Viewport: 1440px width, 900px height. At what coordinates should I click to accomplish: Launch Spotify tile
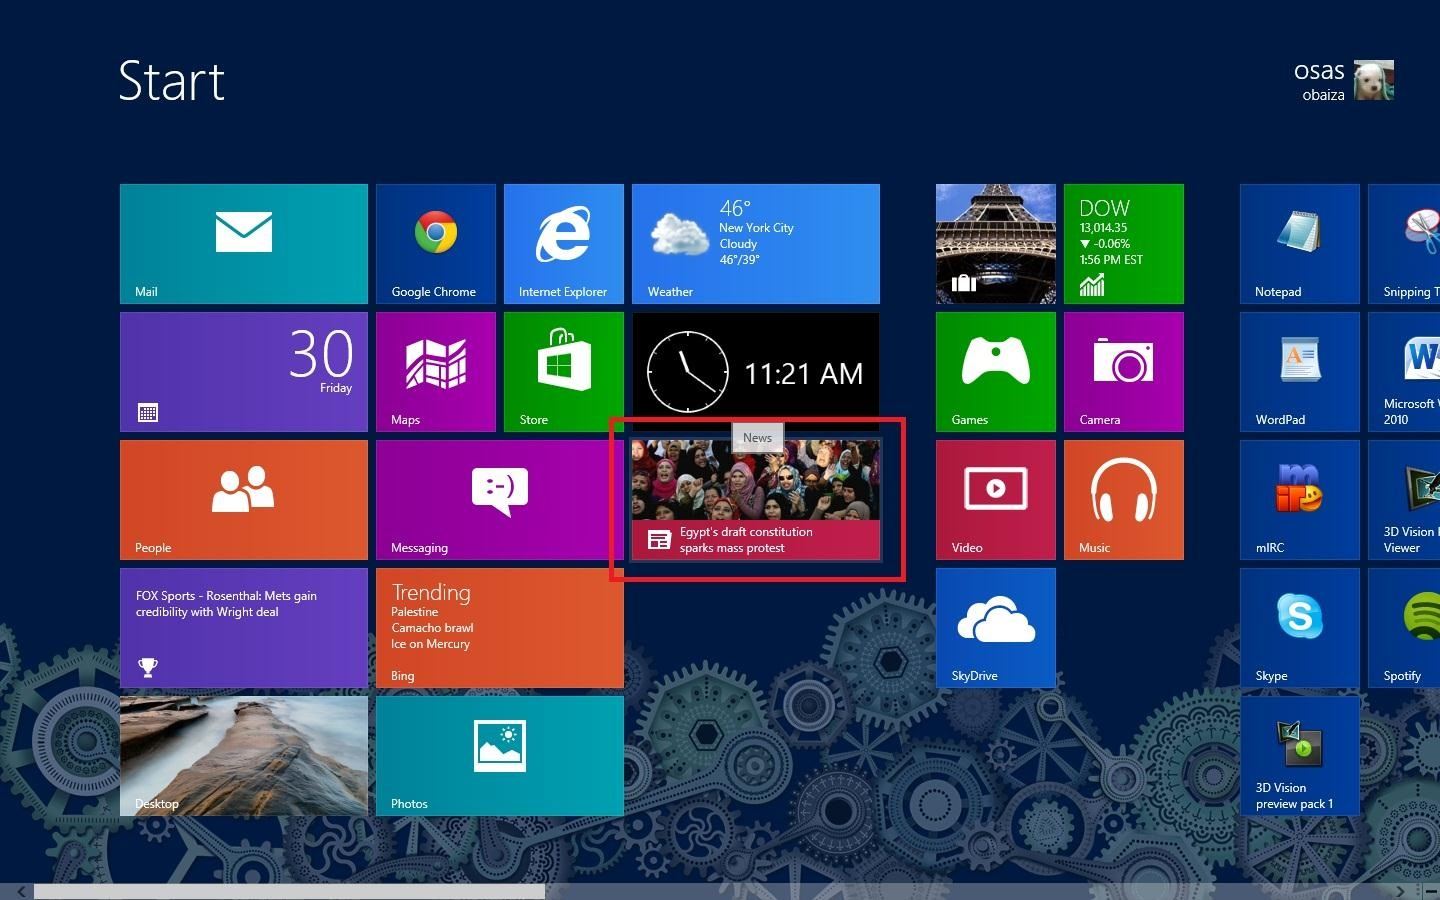point(1404,628)
